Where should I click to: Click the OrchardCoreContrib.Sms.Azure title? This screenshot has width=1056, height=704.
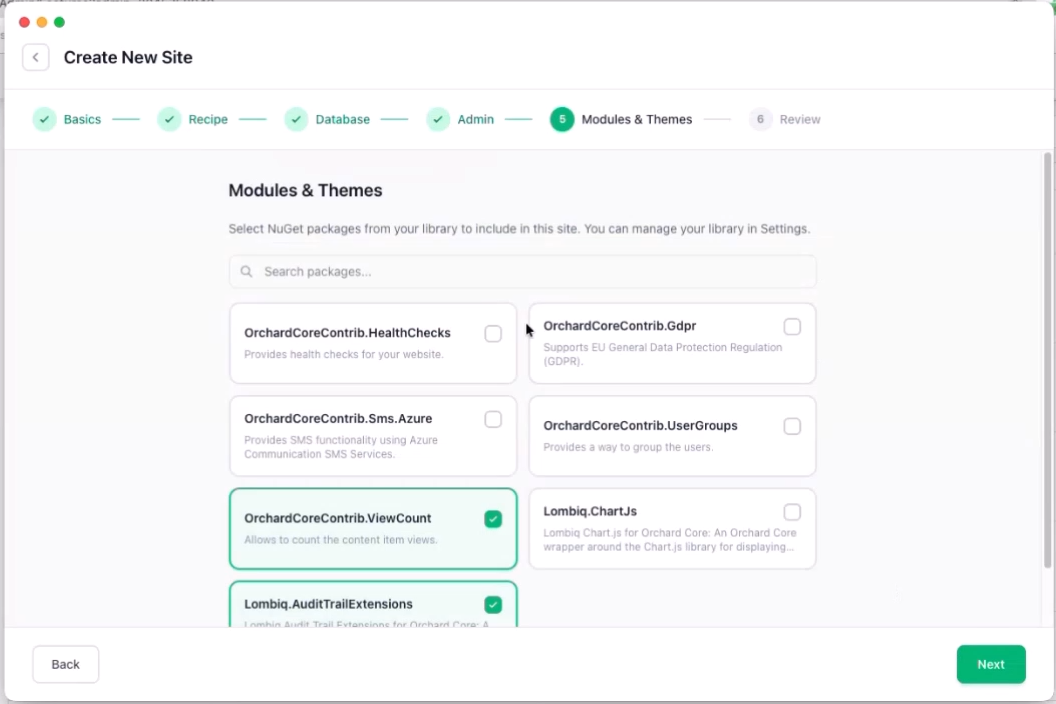coord(338,418)
